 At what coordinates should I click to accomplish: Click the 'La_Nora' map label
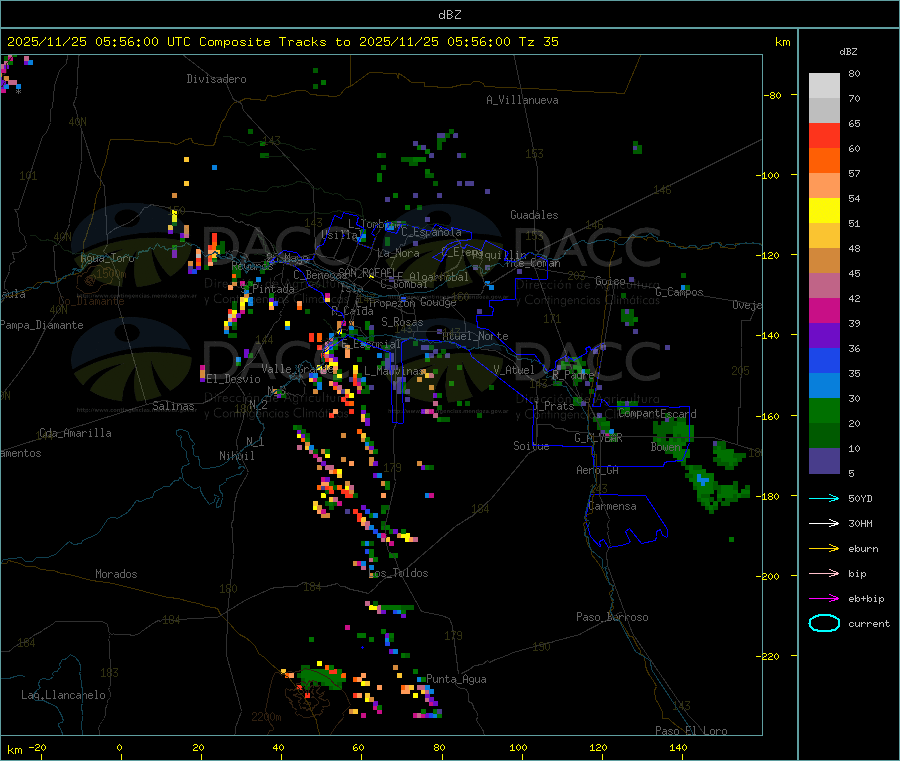(398, 253)
